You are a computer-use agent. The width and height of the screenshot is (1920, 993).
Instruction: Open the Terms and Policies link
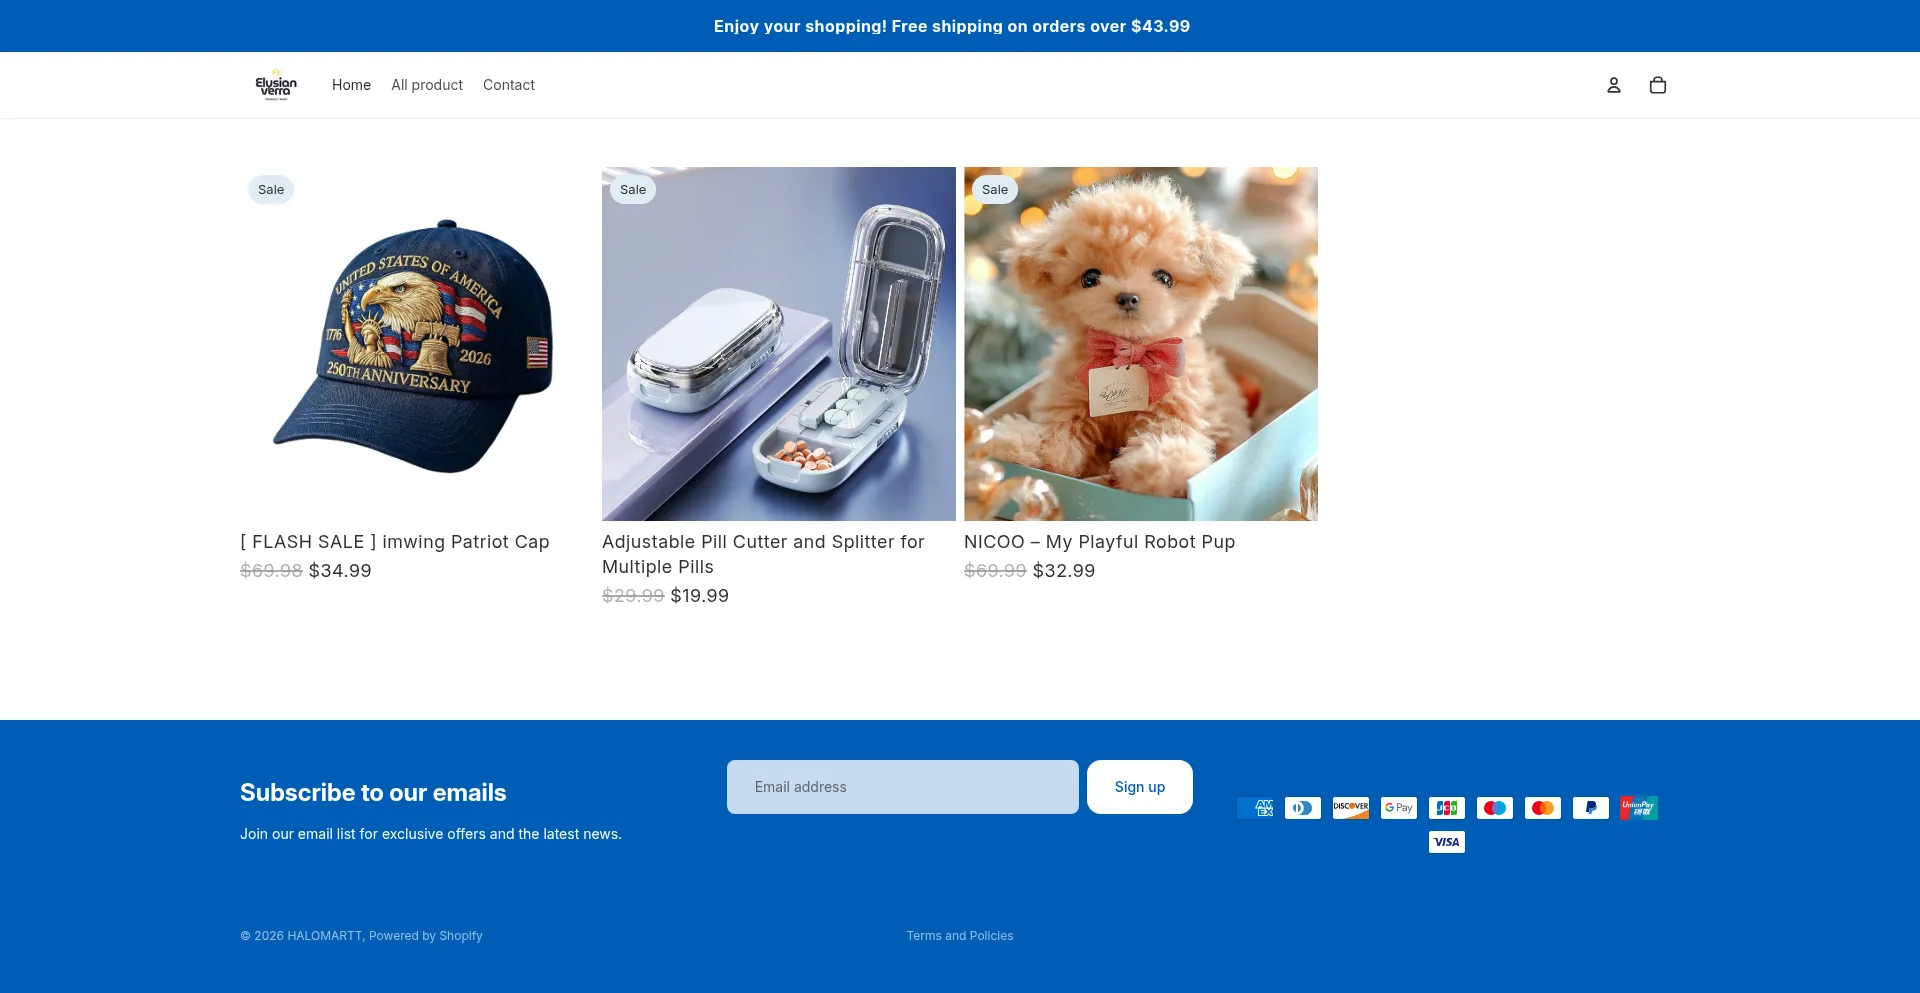click(960, 936)
